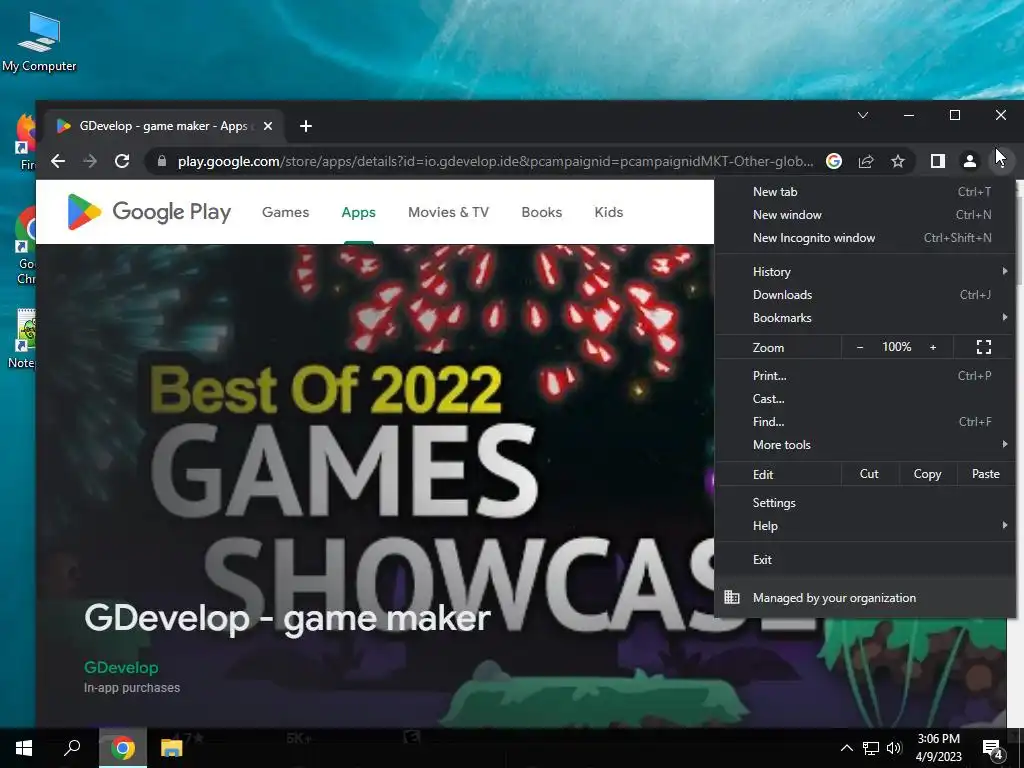
Task: Click the 100% zoom value
Action: (897, 347)
